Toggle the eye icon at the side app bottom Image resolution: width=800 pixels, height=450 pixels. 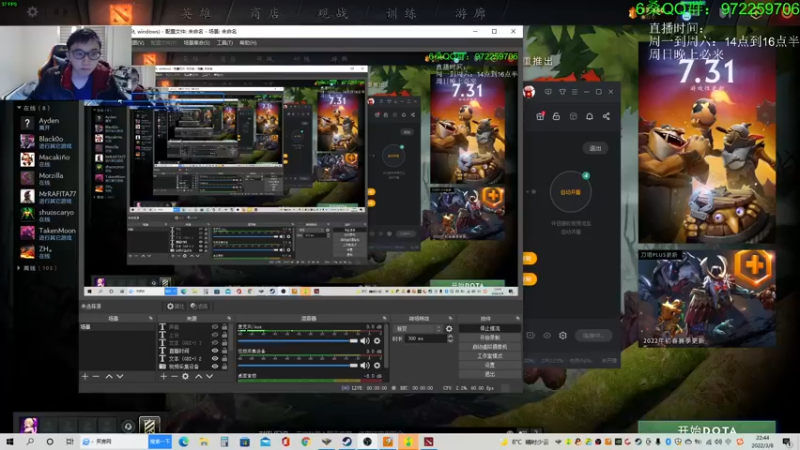click(x=547, y=335)
